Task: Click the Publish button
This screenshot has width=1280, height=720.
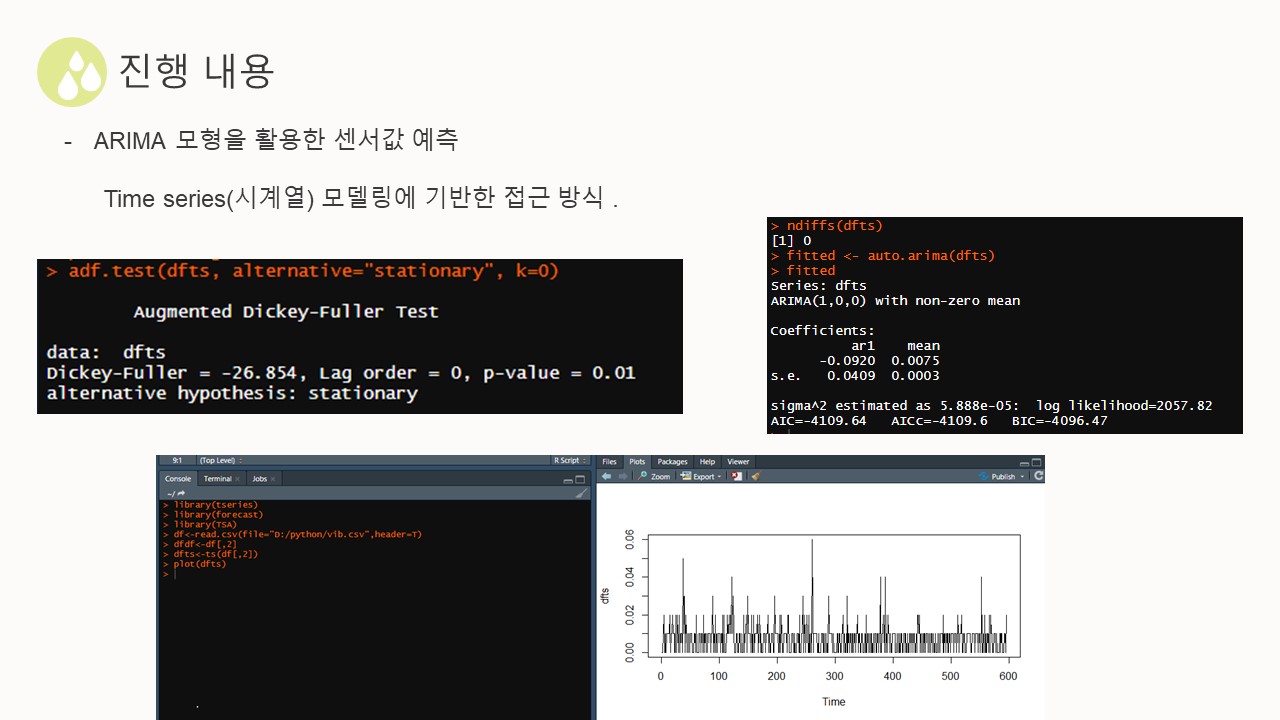Action: coord(997,476)
